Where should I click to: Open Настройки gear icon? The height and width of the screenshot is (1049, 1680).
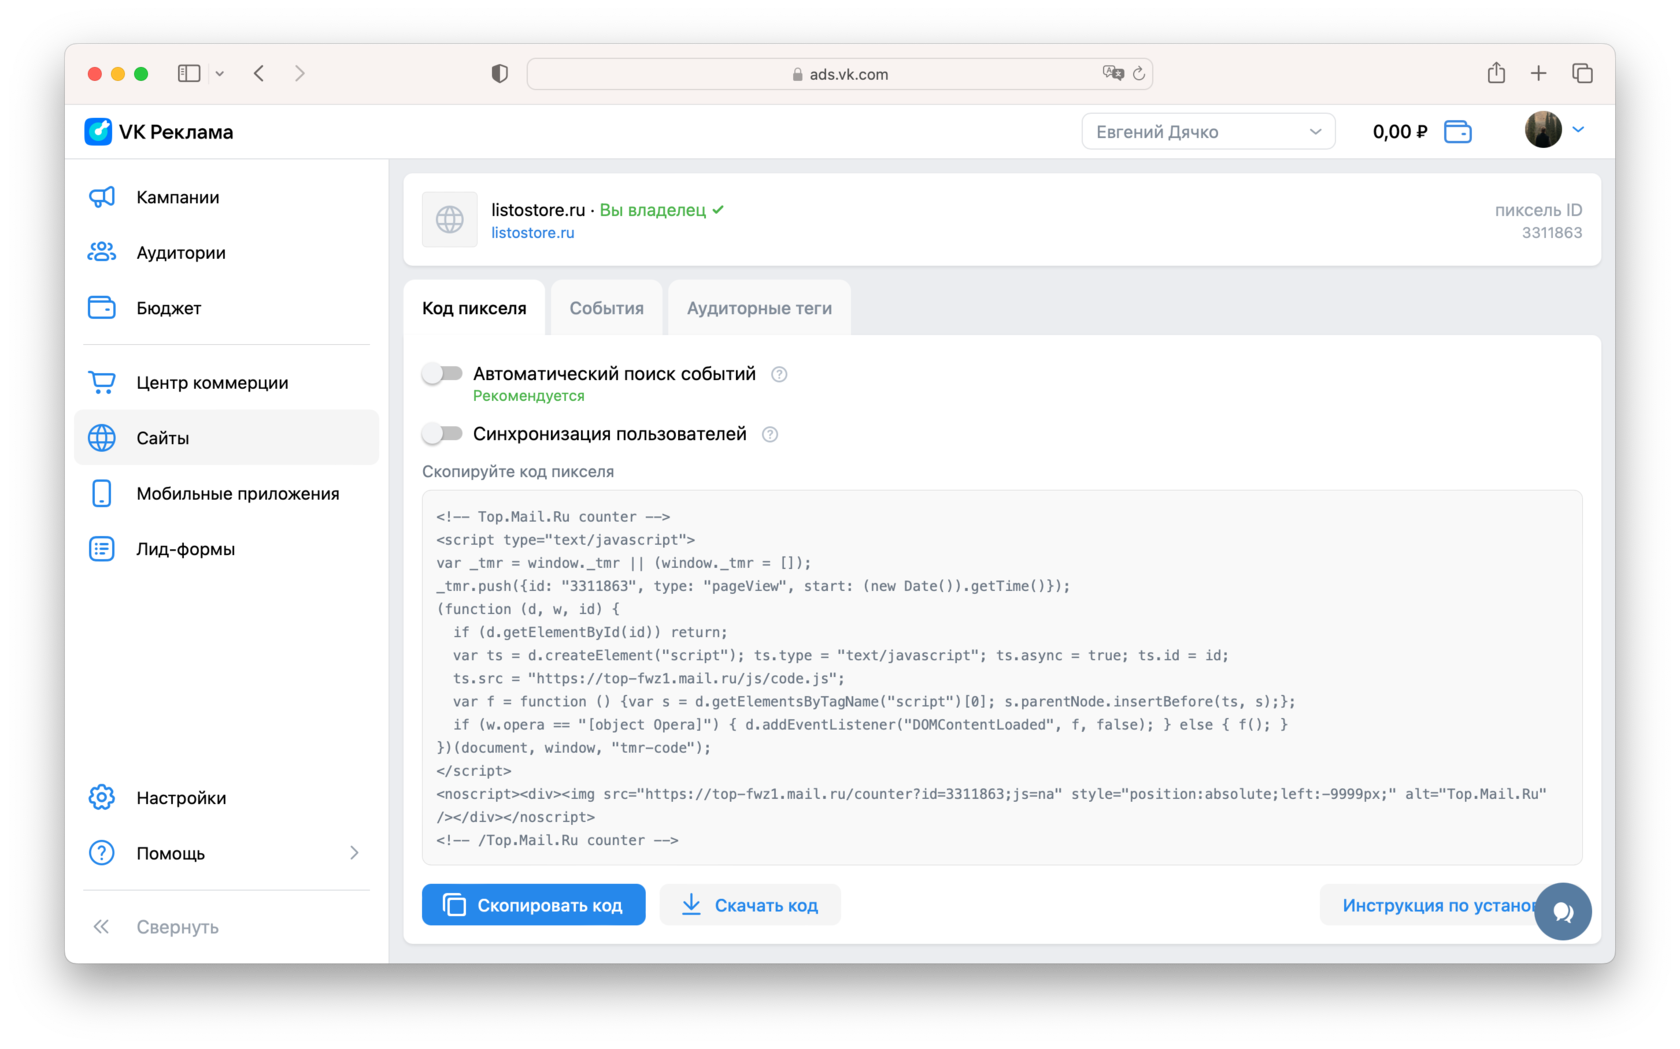pos(102,797)
